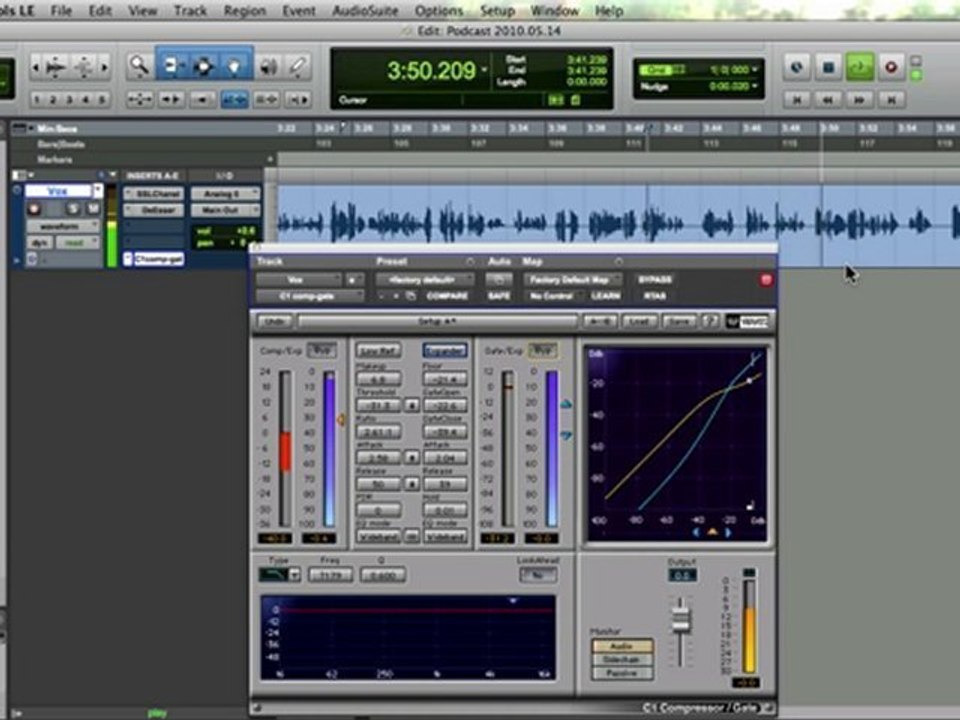Open the SSLChannel insert
This screenshot has width=960, height=720.
154,194
